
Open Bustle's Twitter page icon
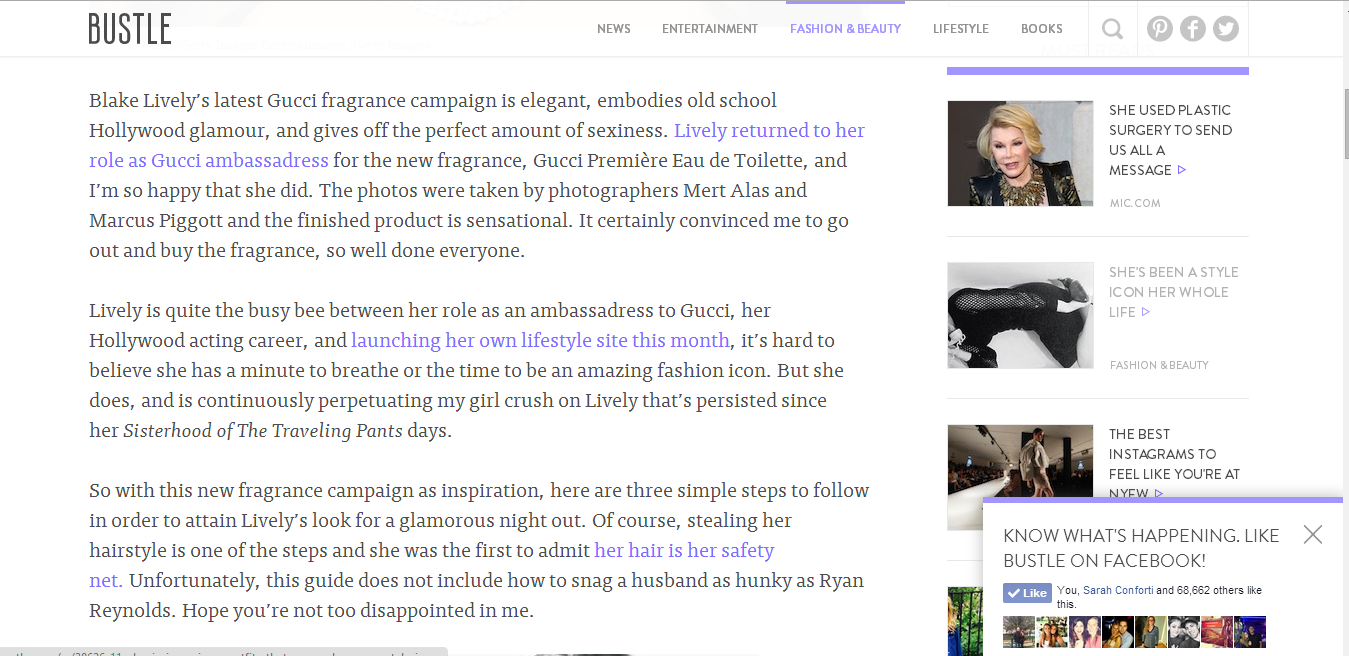coord(1226,29)
